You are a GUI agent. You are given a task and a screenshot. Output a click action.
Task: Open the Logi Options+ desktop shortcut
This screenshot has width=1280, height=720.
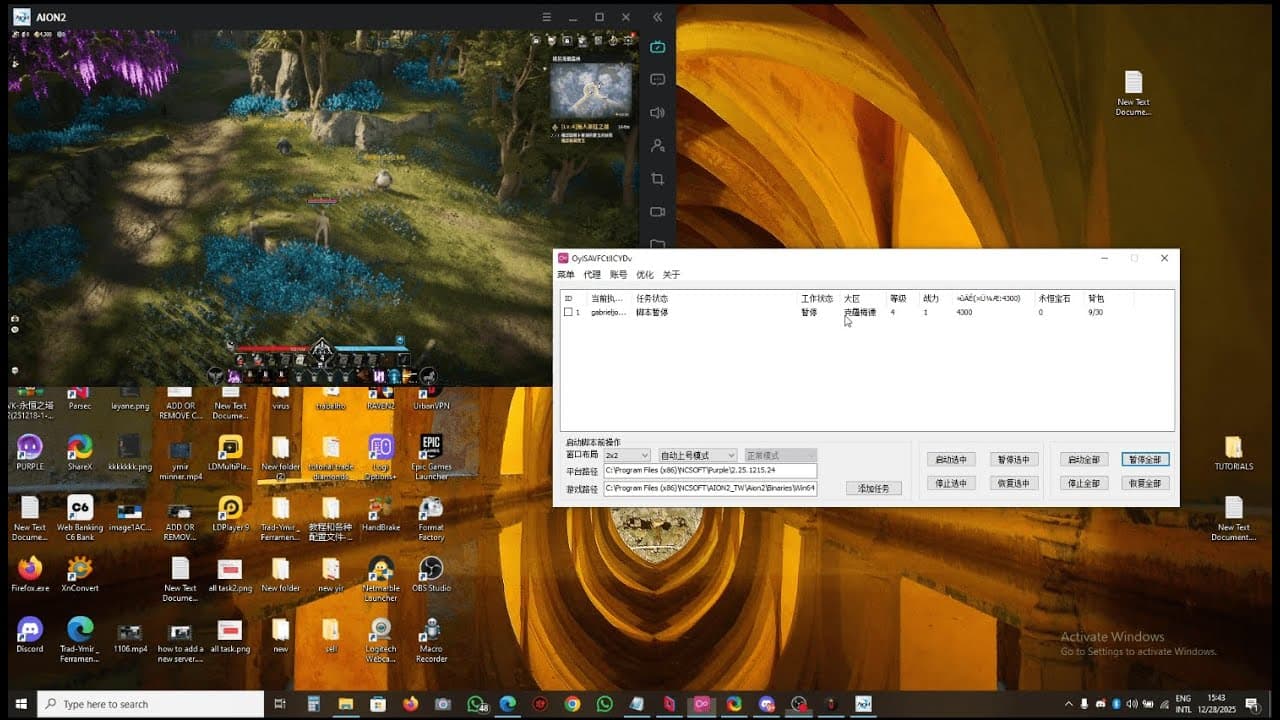381,456
